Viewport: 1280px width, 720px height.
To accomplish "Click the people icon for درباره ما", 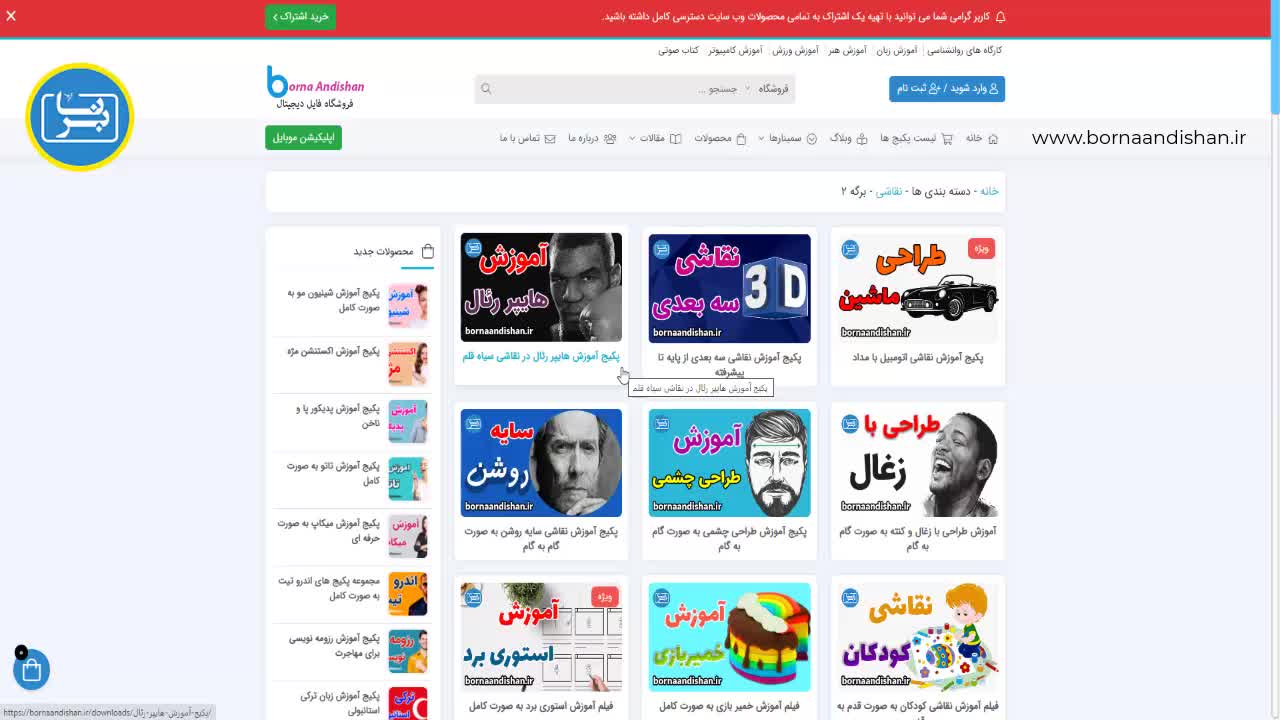I will 610,138.
